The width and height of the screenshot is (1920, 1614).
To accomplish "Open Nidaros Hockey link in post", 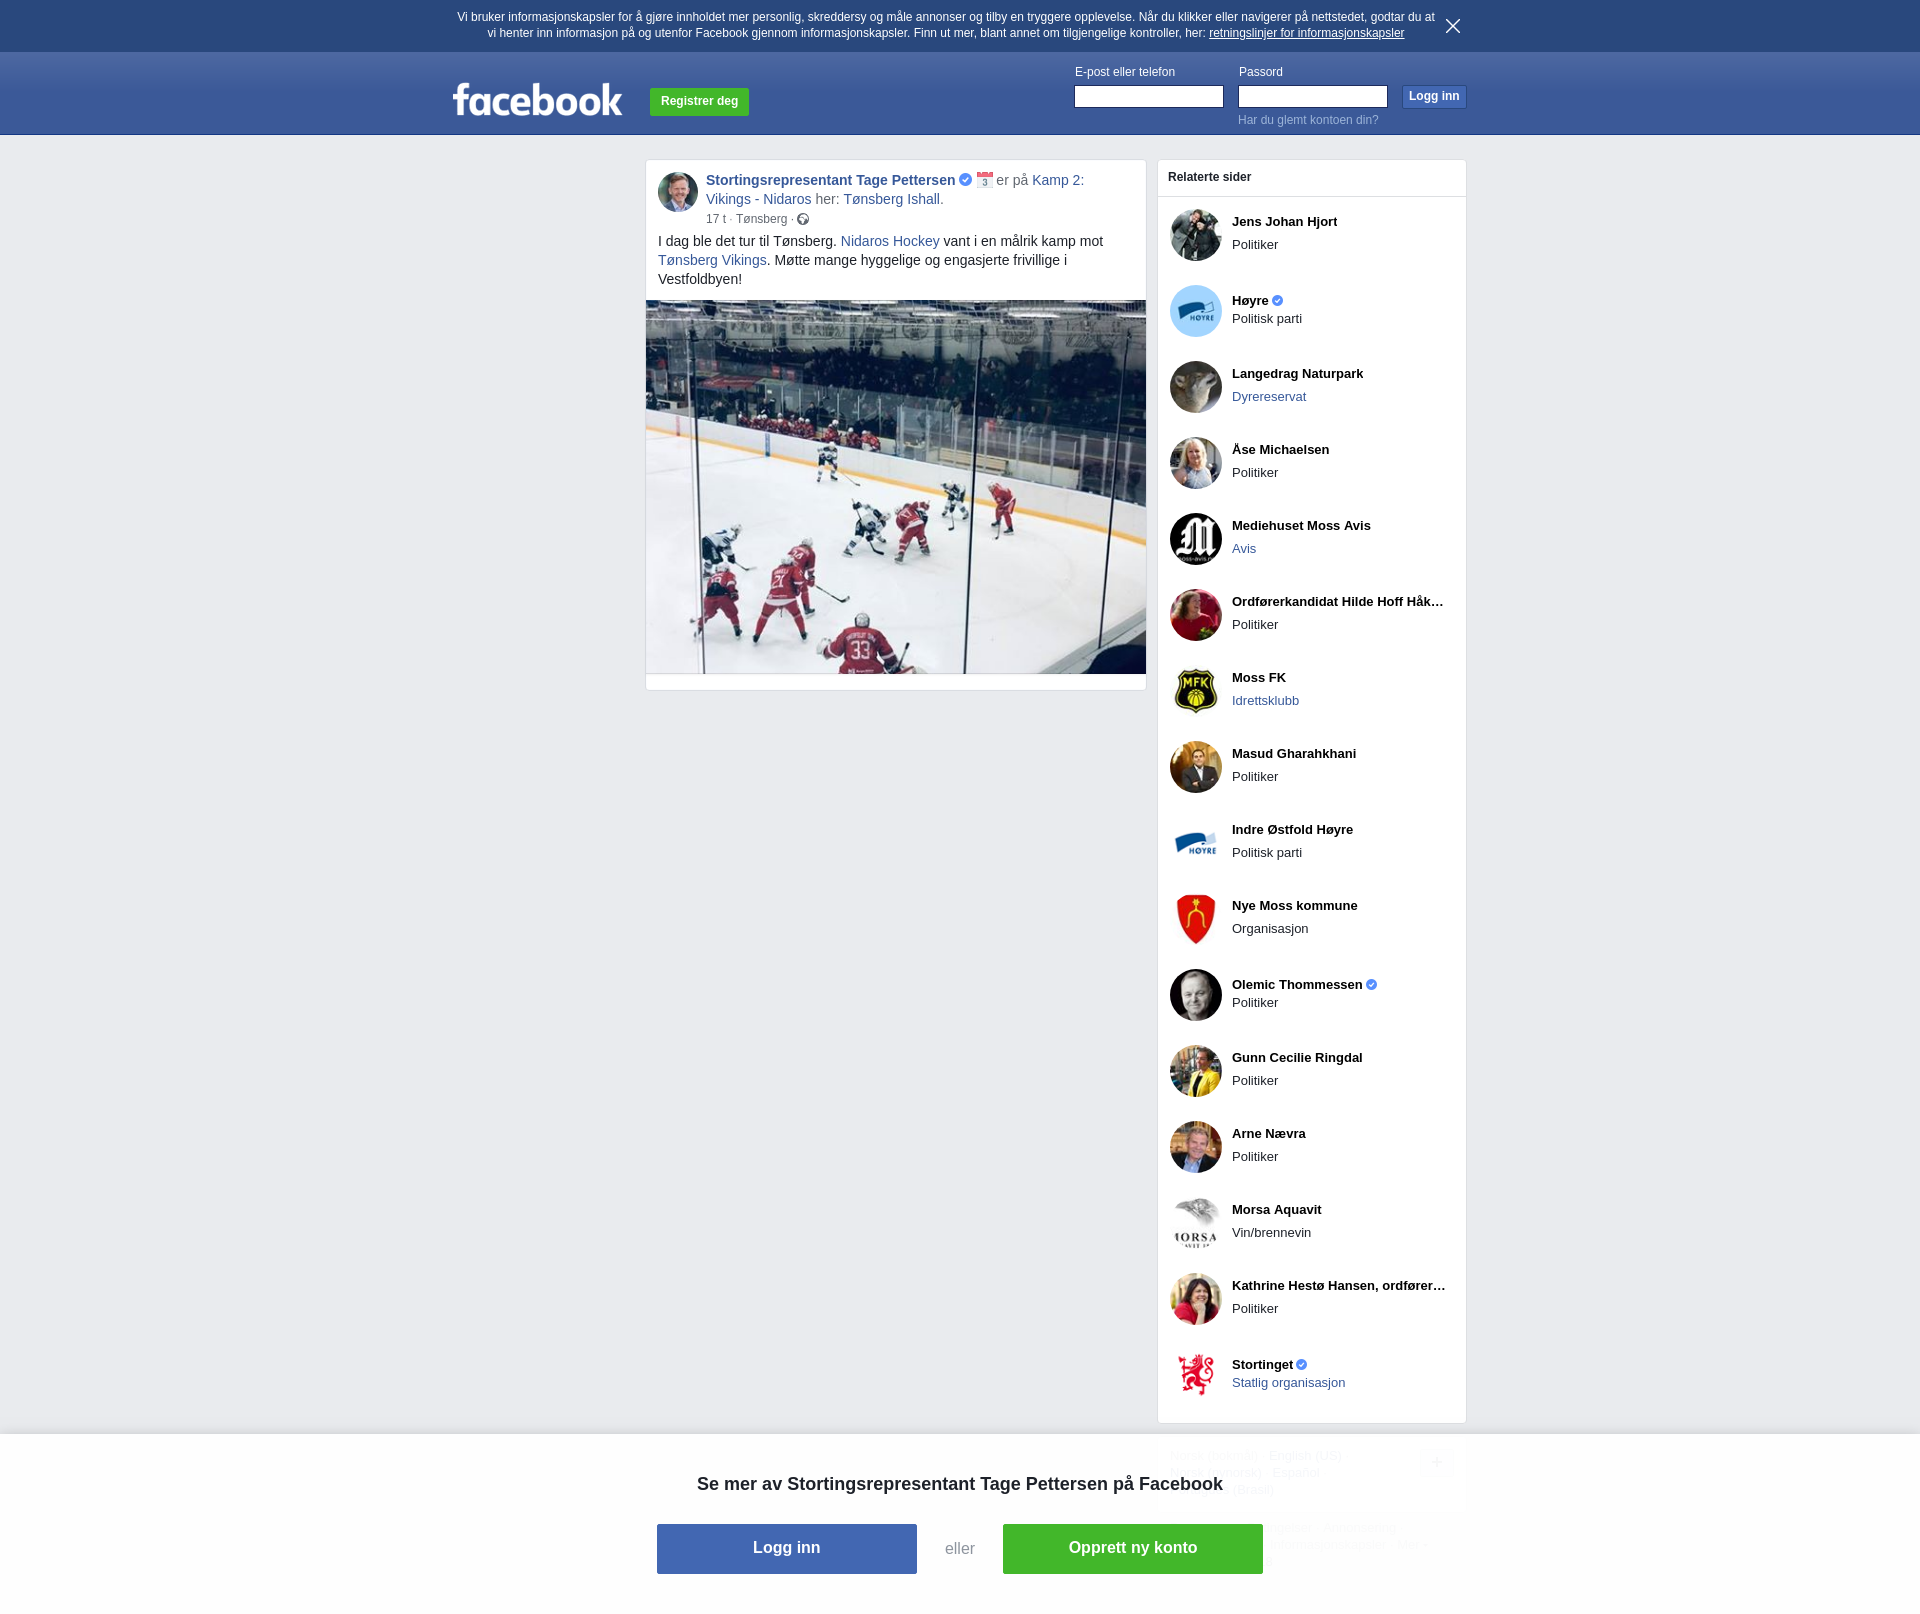I will [x=890, y=241].
